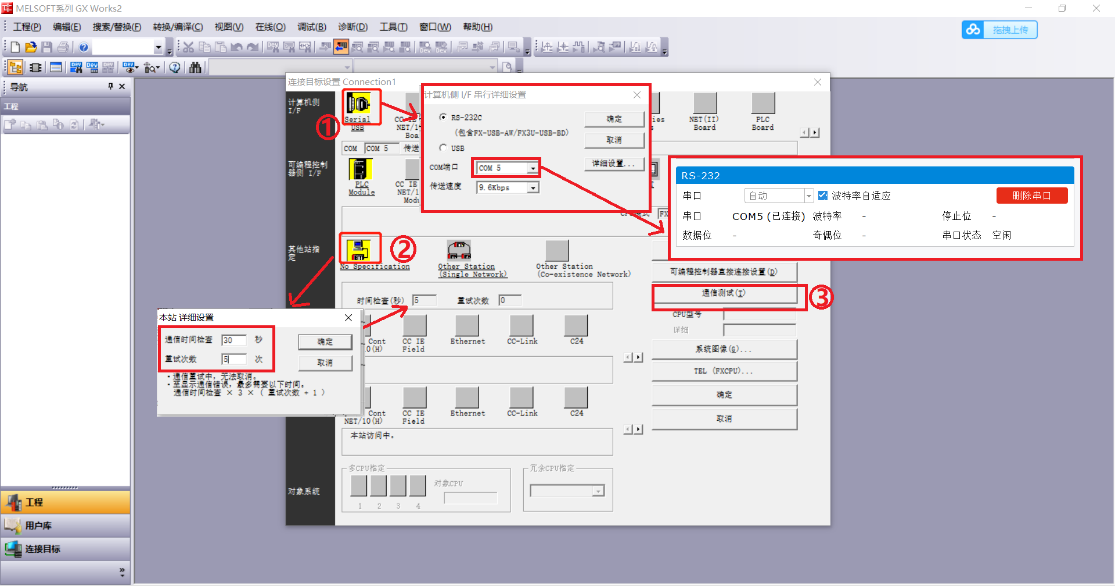1115x586 pixels.
Task: Close the 本站 详细设置 dialog
Action: [348, 317]
